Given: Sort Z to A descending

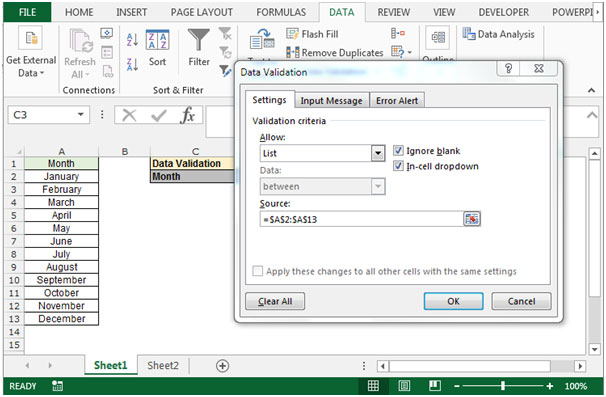Looking at the screenshot, I should tap(132, 64).
